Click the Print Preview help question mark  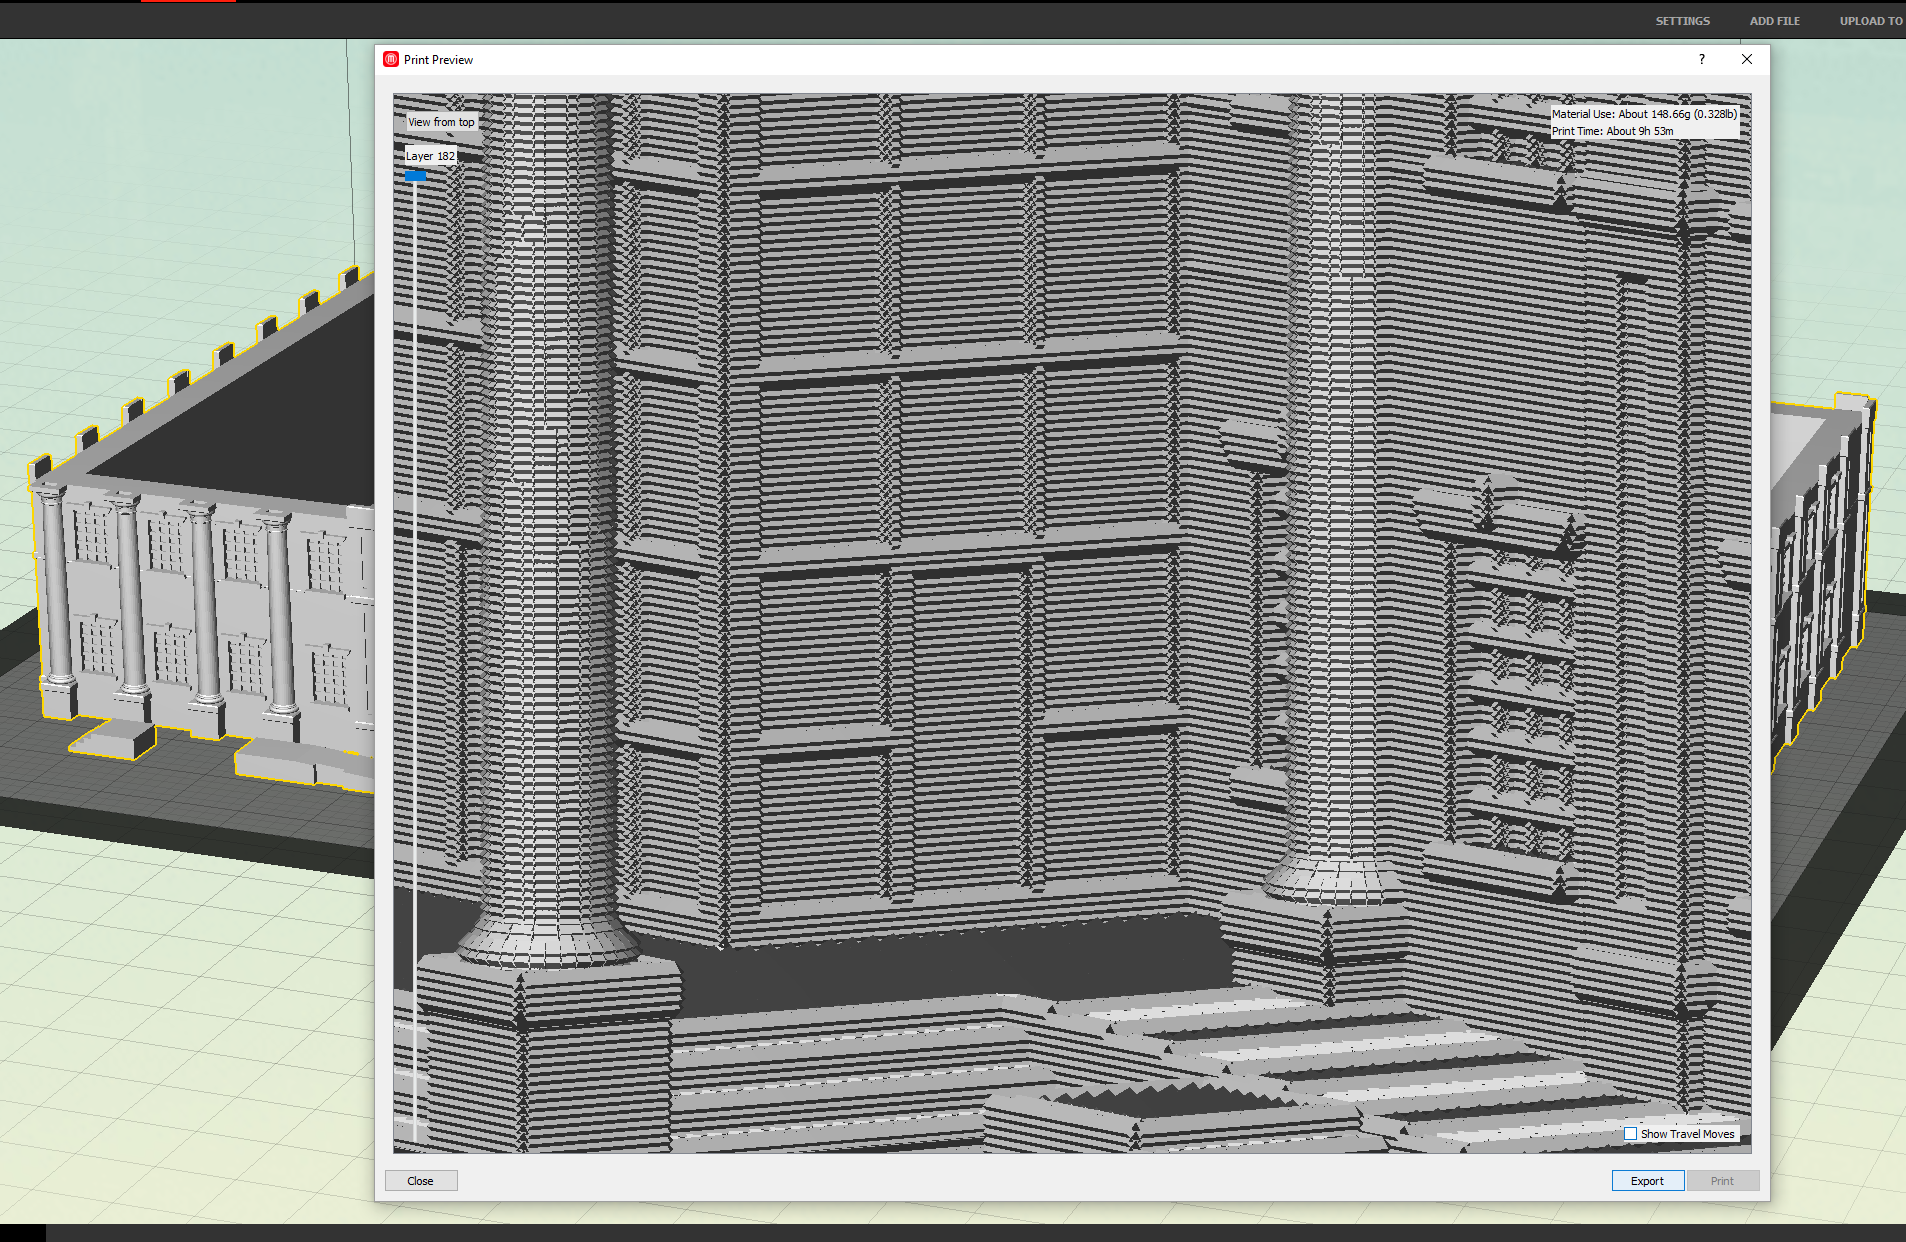click(x=1701, y=59)
